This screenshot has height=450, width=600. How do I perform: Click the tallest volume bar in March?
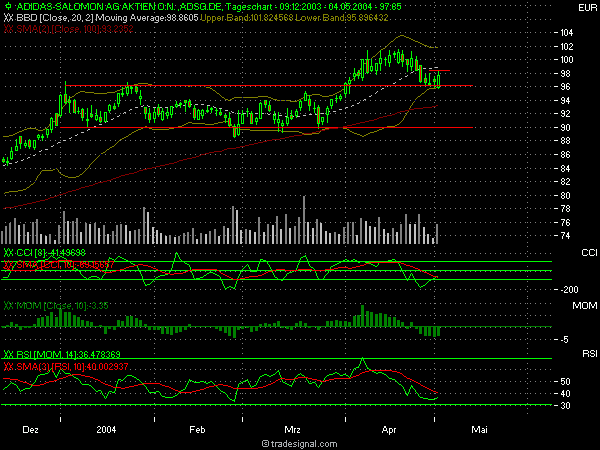(x=304, y=220)
